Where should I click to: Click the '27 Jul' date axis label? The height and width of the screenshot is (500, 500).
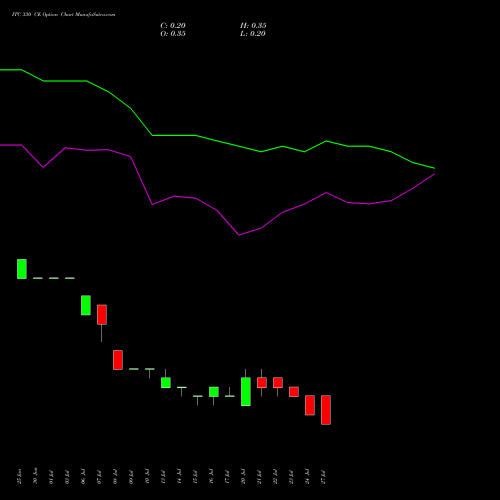click(x=323, y=477)
